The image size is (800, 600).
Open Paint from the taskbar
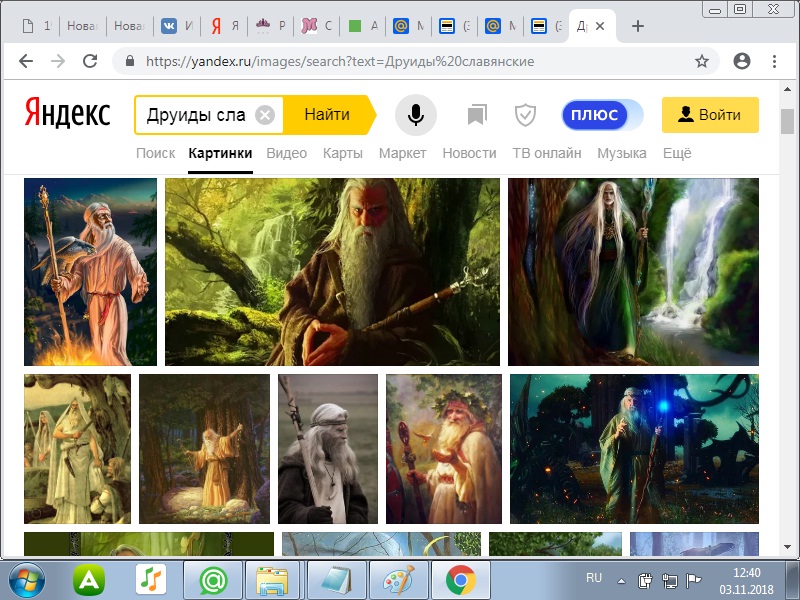point(399,580)
